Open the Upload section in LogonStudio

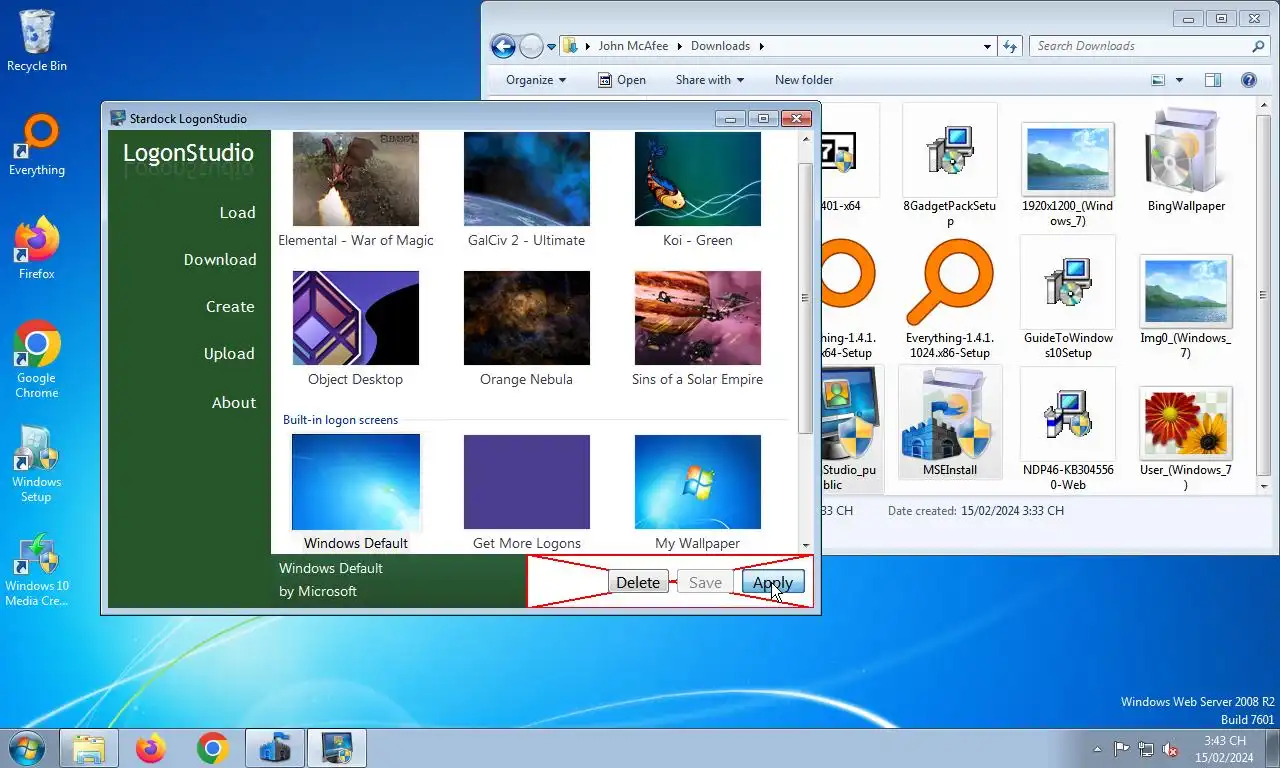coord(229,353)
